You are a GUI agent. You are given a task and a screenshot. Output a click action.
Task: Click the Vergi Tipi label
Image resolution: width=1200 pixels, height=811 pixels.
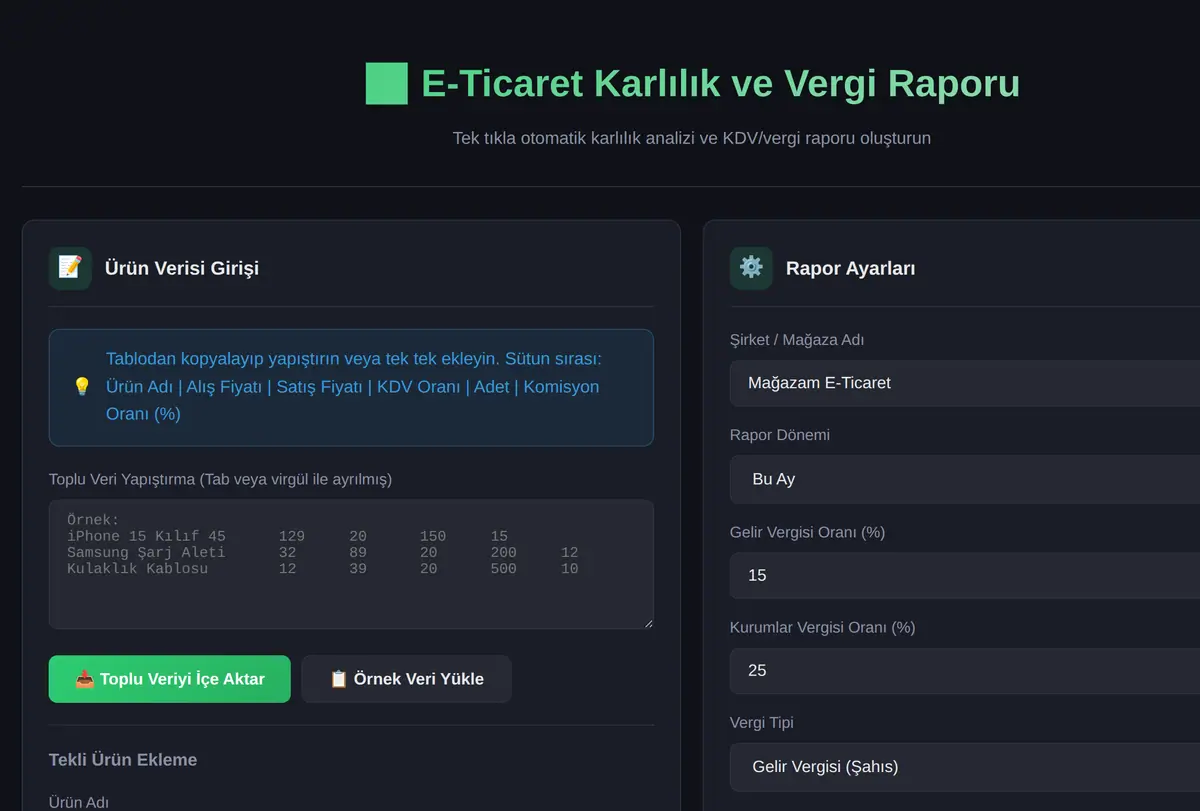[762, 722]
